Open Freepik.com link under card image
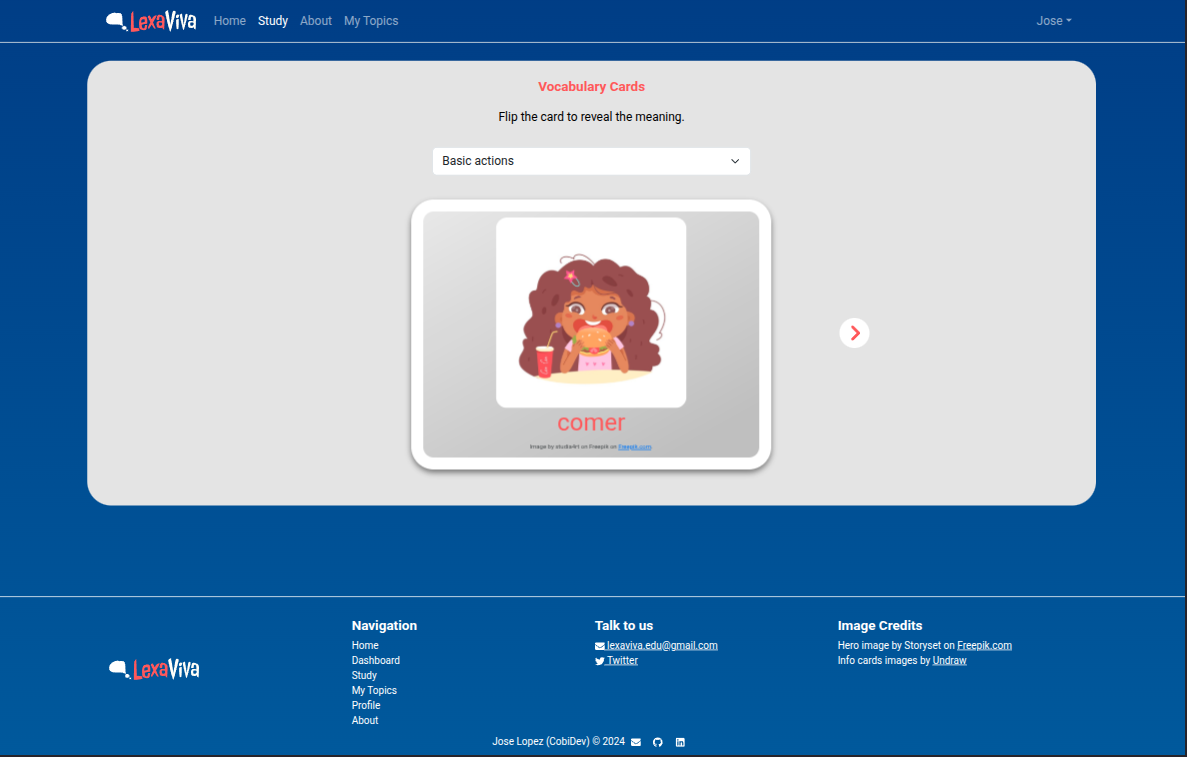The image size is (1187, 757). (634, 447)
